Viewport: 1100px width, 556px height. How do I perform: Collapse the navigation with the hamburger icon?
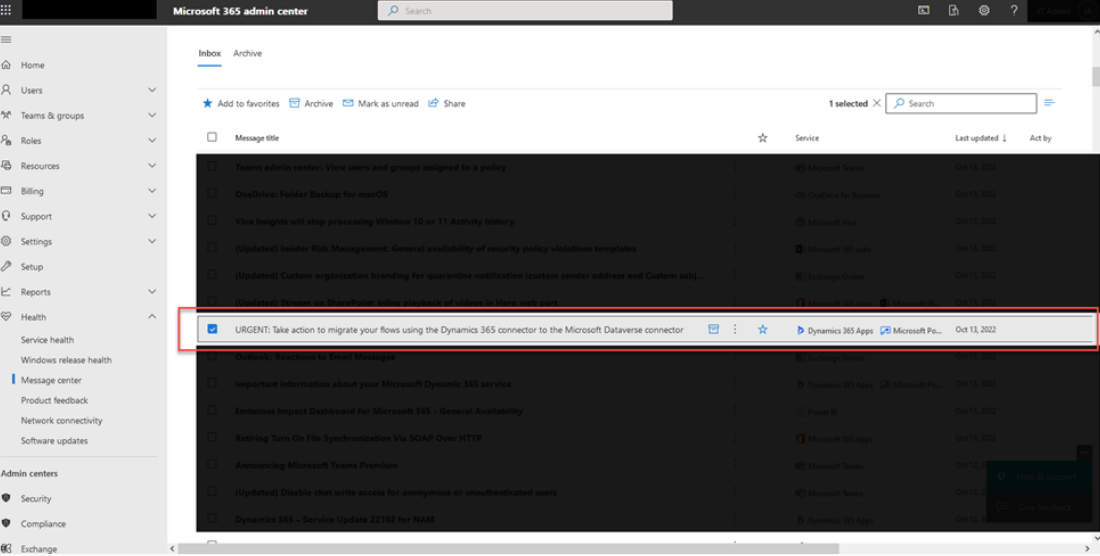coord(6,39)
